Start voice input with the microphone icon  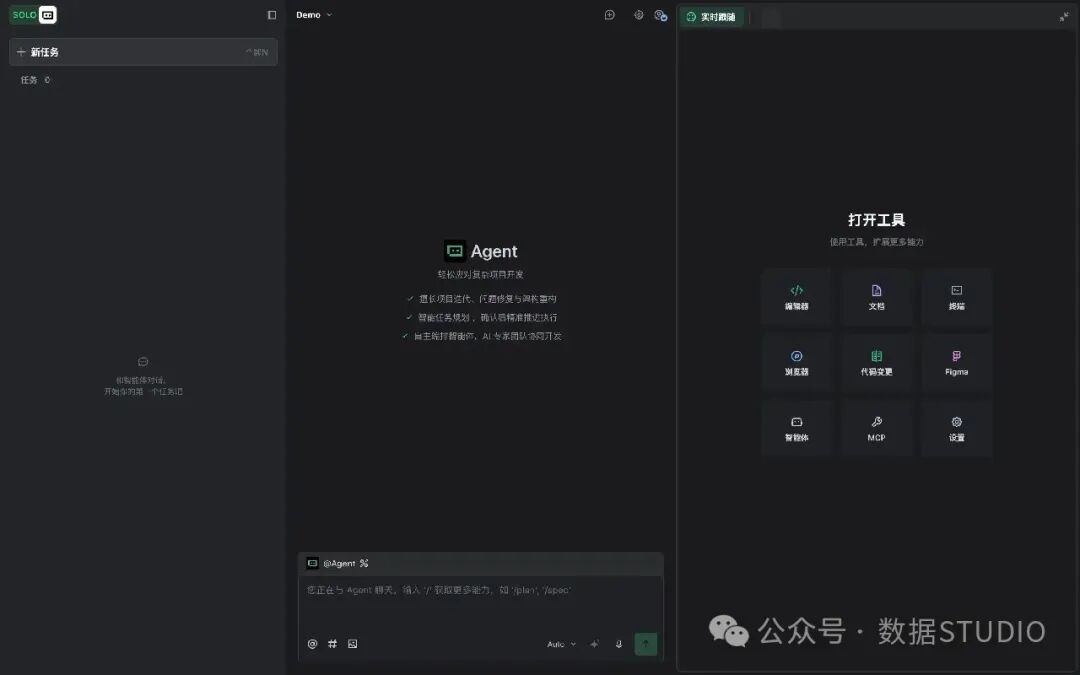tap(619, 644)
